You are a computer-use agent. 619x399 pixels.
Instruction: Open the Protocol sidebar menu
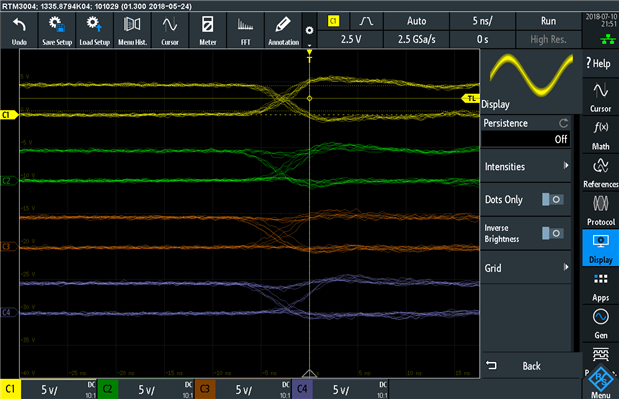click(x=600, y=211)
